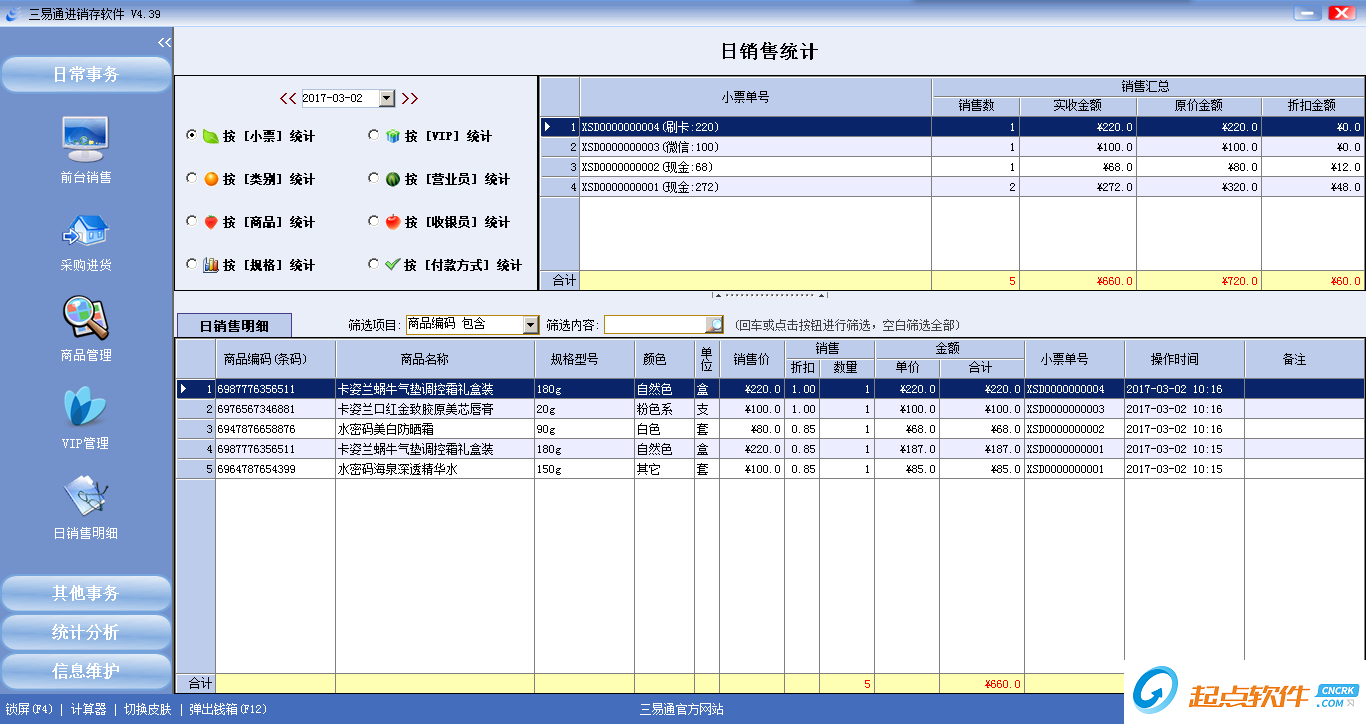Open the date dropdown showing 2017-03-02
The height and width of the screenshot is (724, 1366).
click(x=387, y=99)
